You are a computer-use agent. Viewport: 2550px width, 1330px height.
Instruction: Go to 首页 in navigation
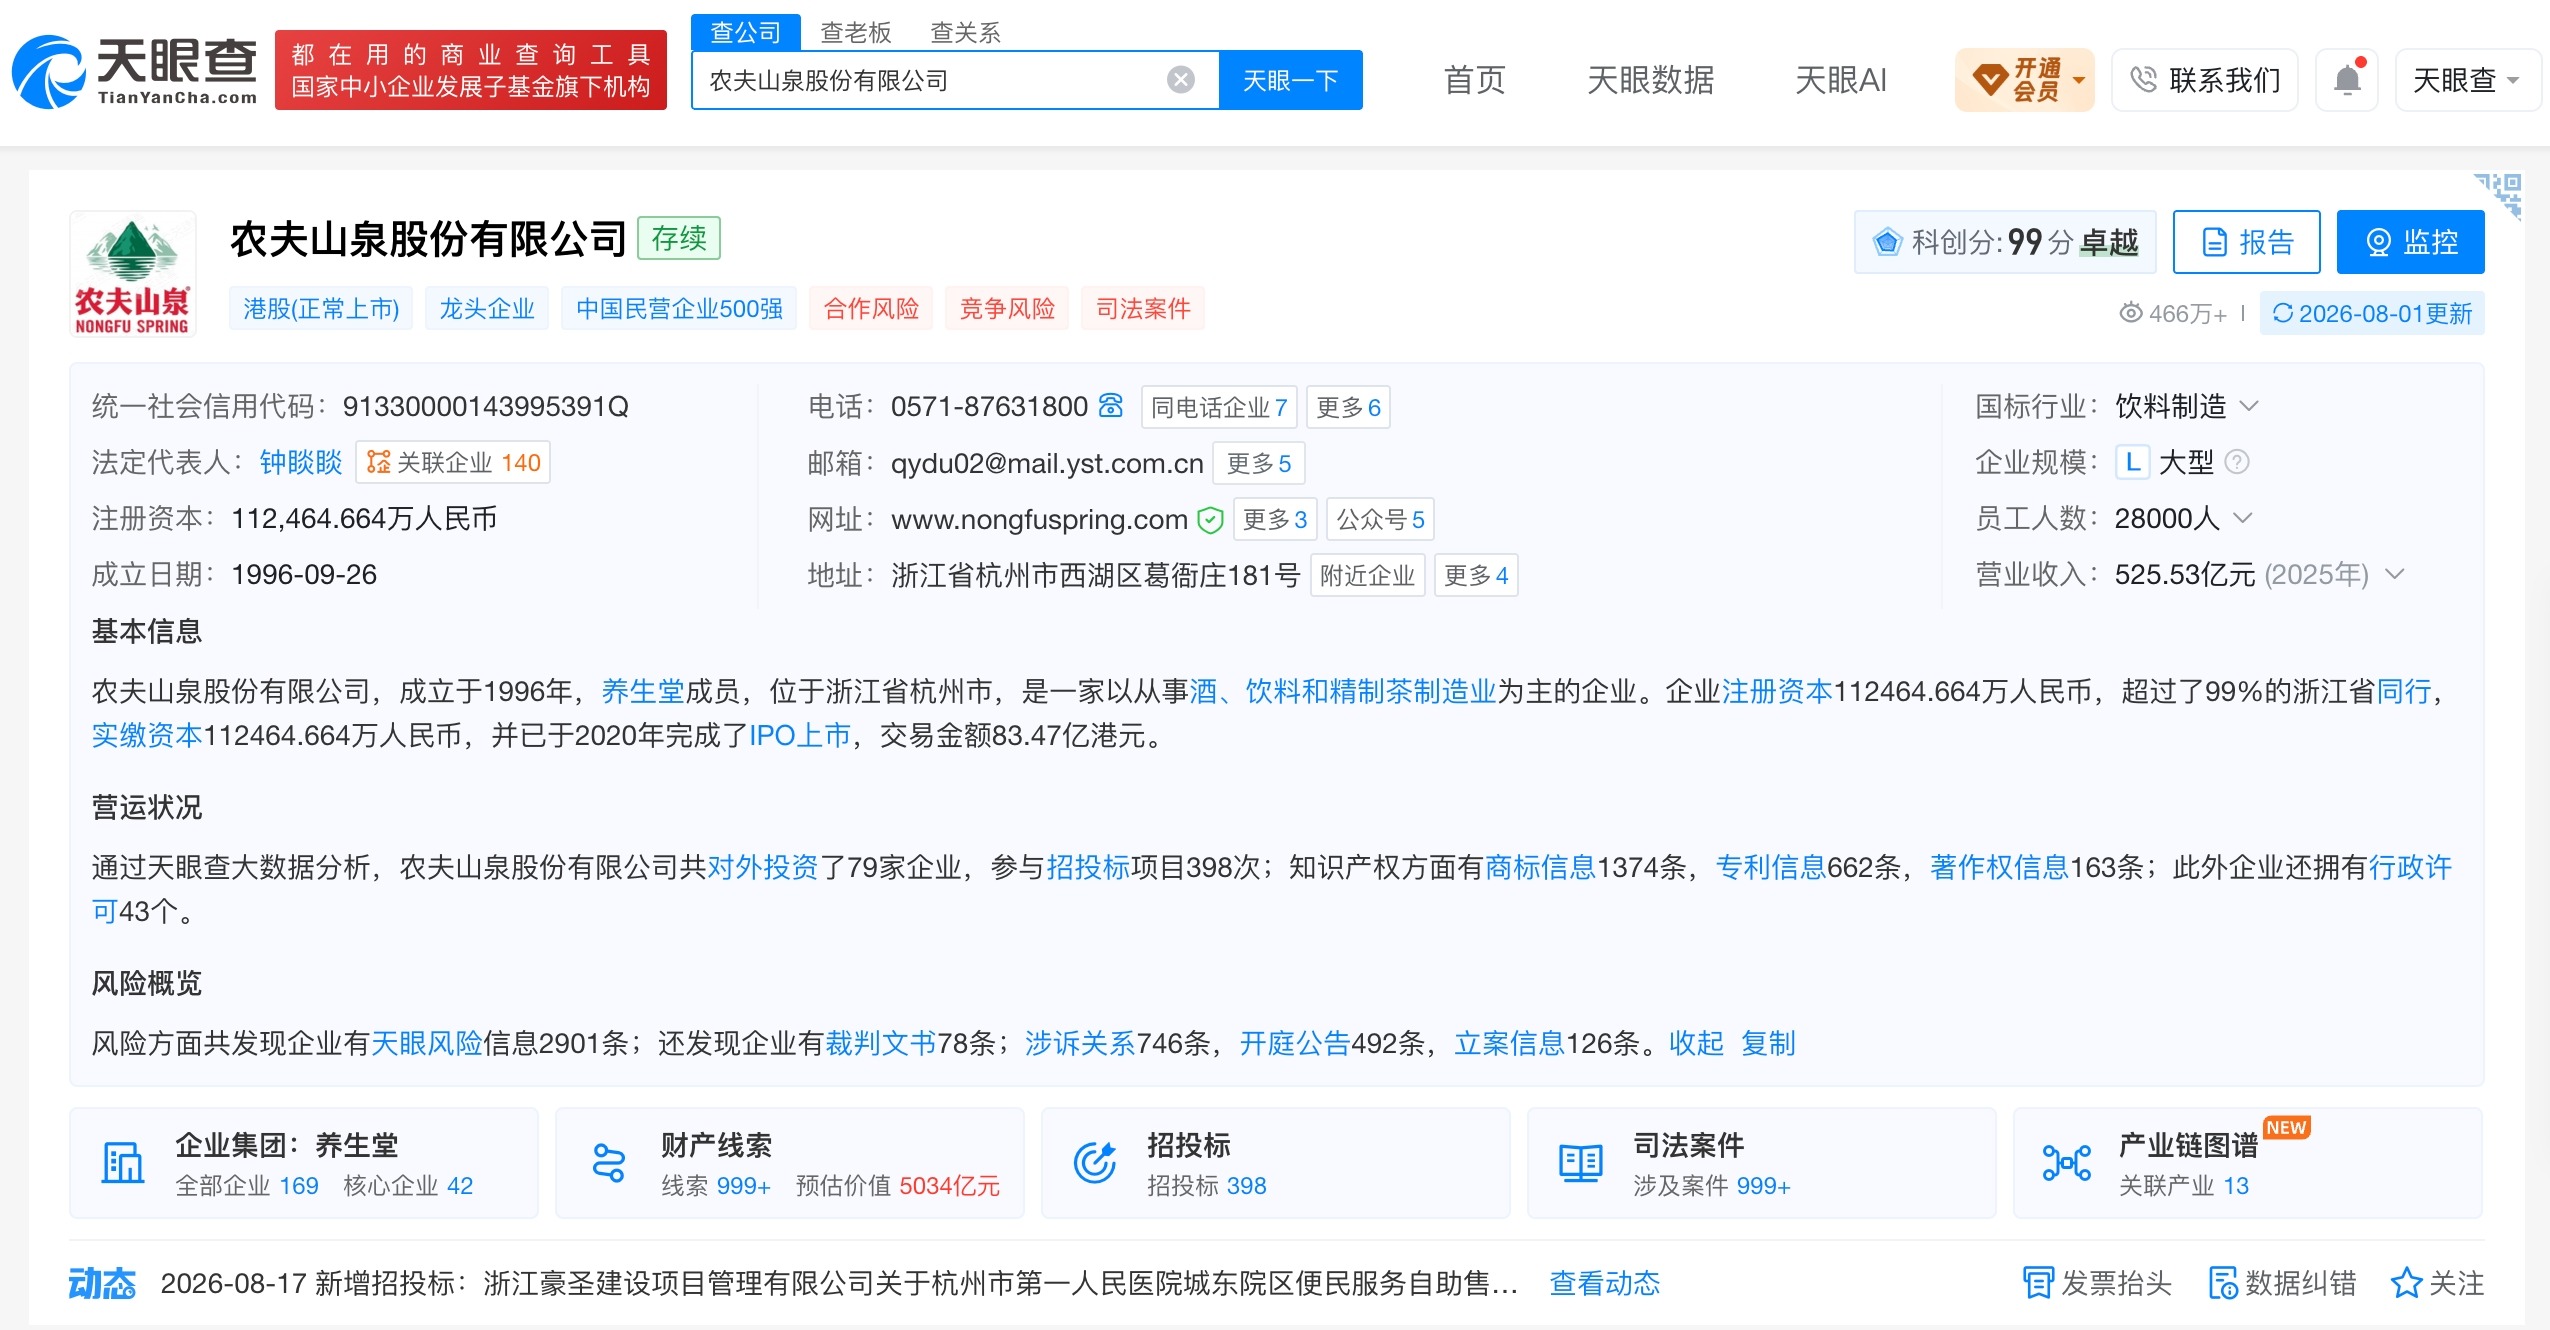point(1475,80)
